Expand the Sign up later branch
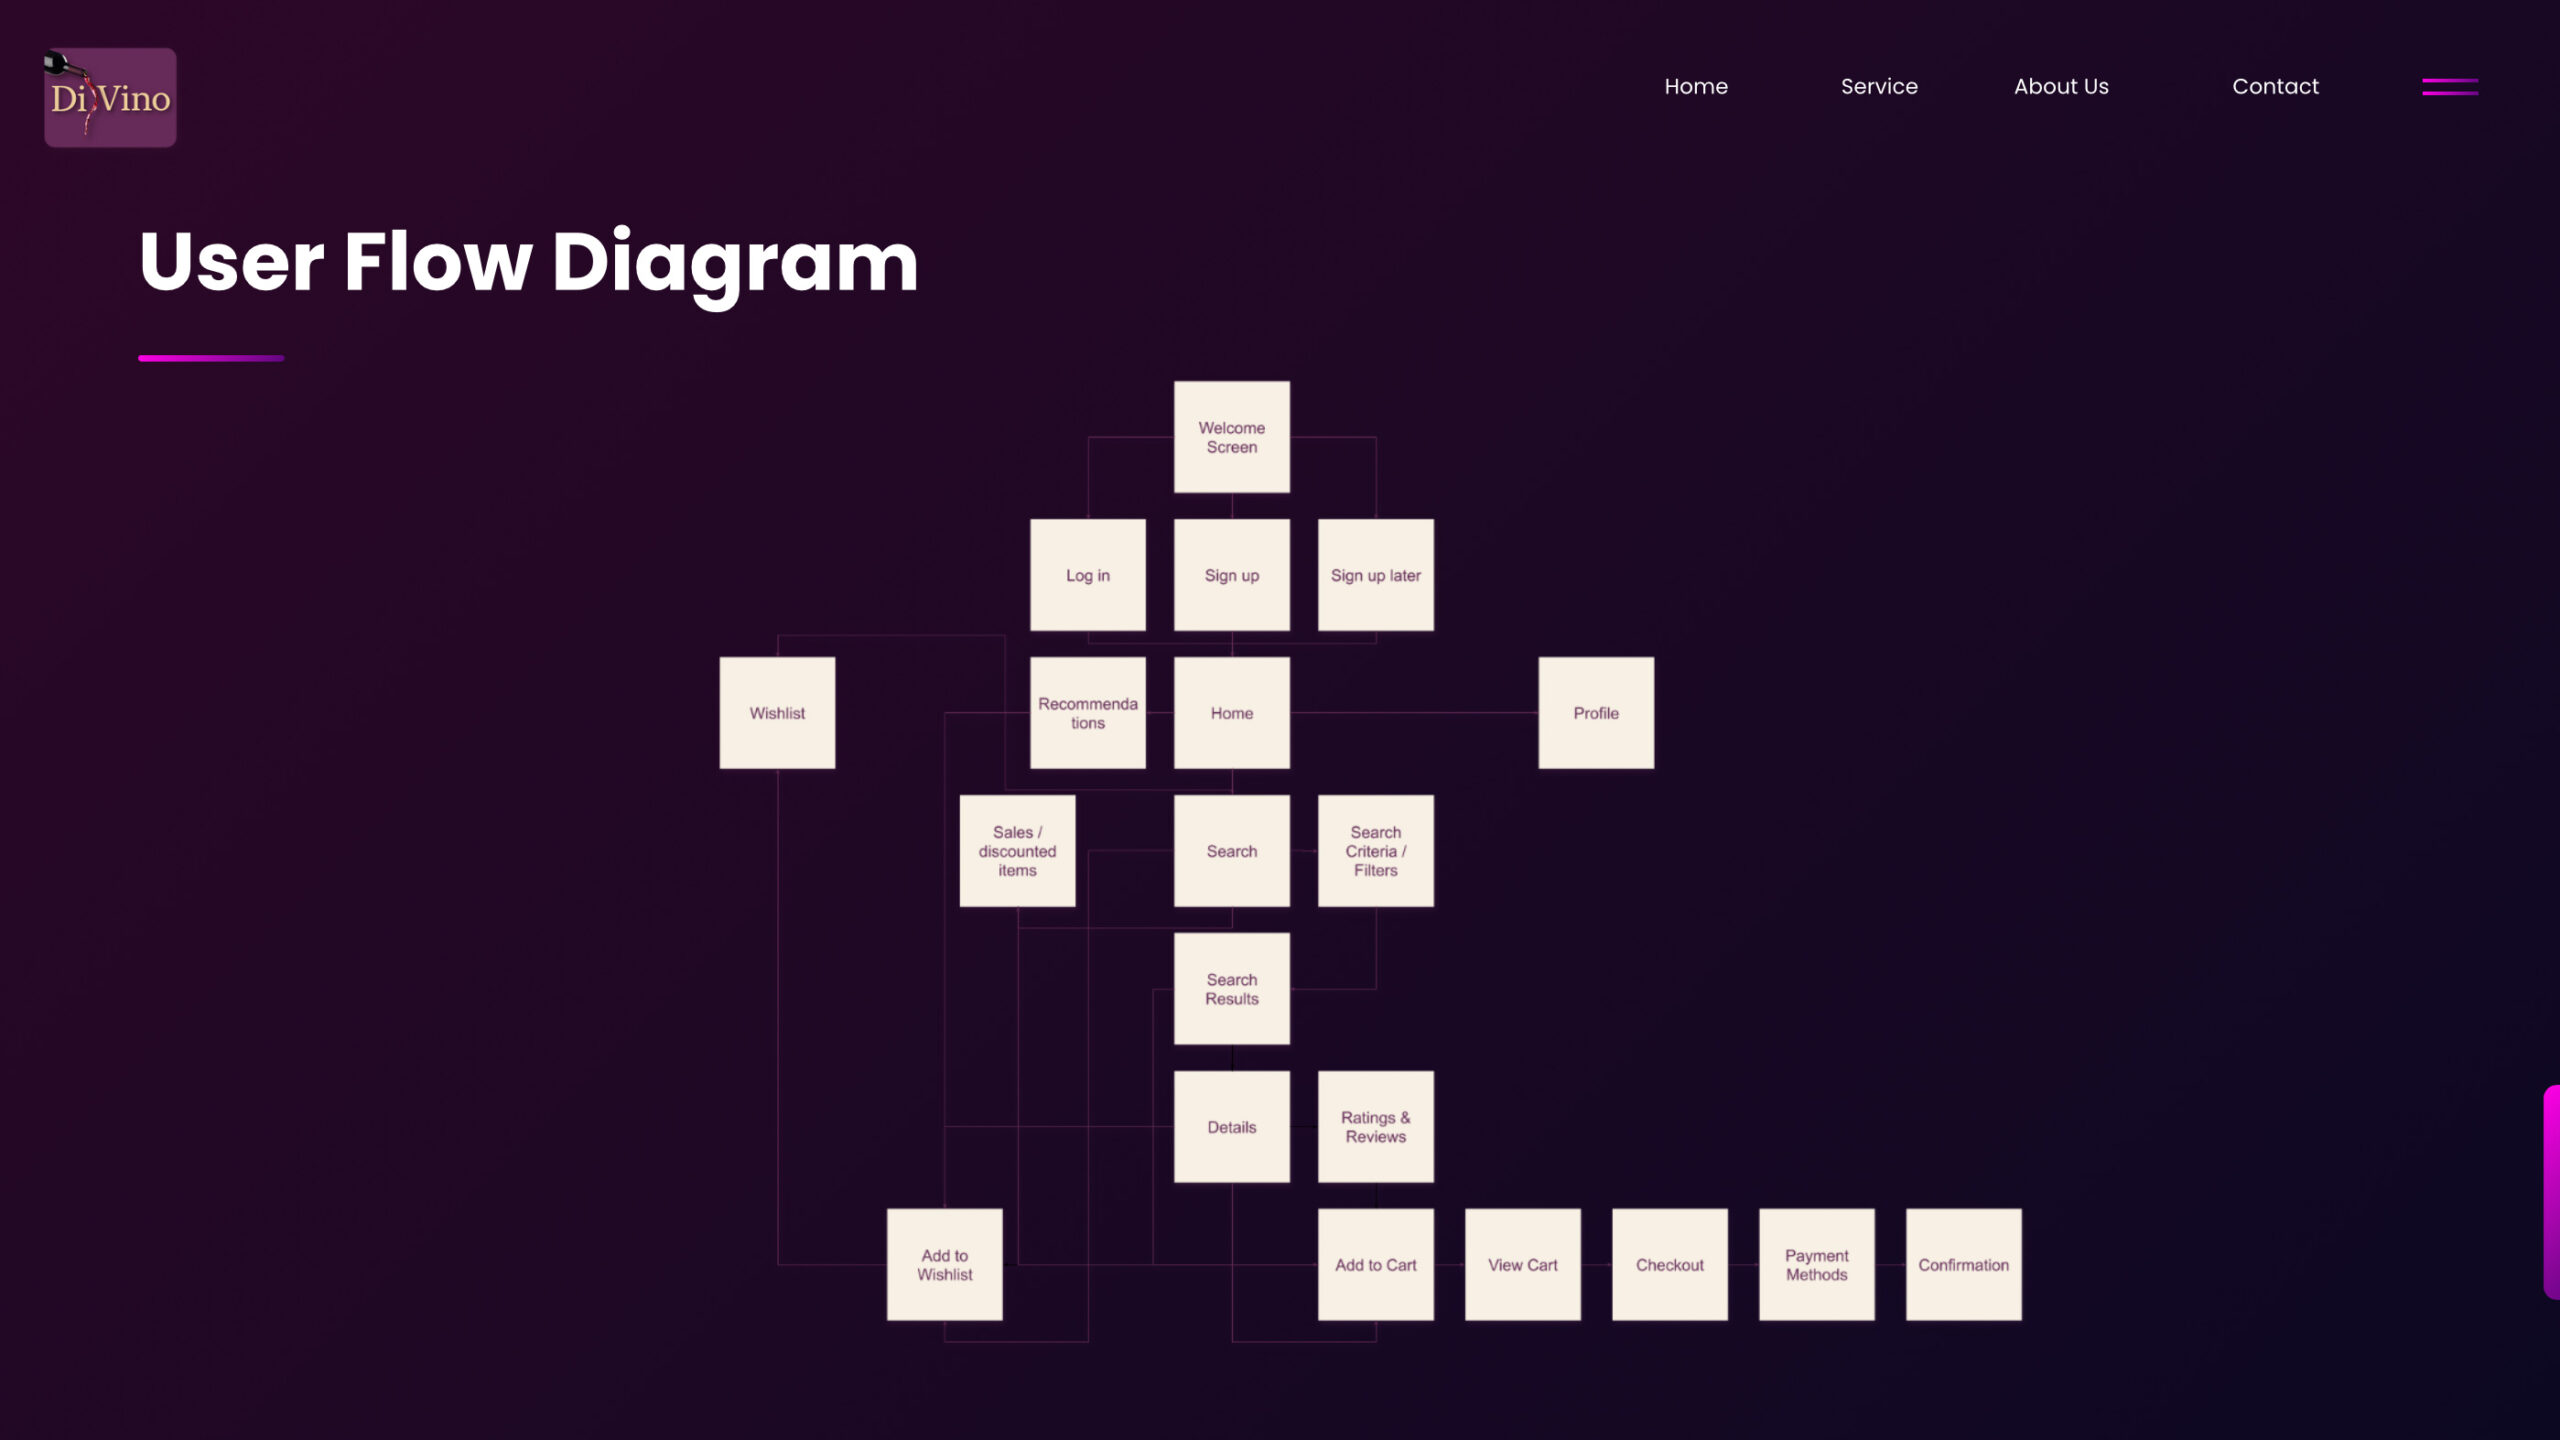 point(1375,575)
